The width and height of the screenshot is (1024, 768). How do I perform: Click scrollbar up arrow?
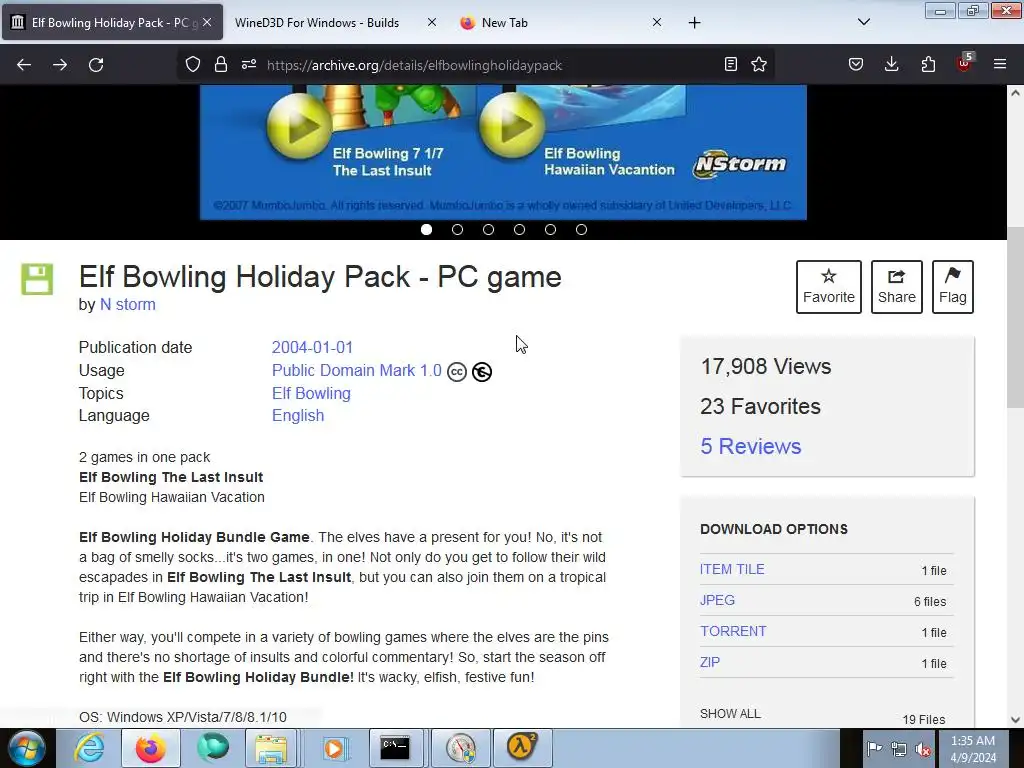(x=1015, y=93)
